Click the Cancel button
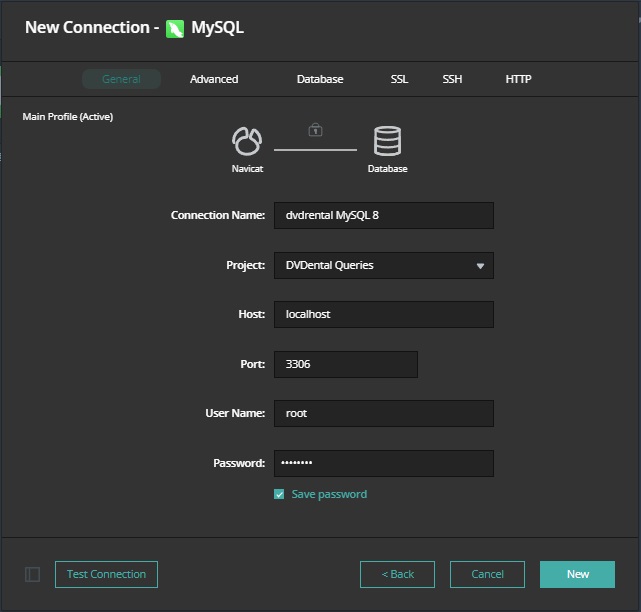641x612 pixels. point(487,574)
